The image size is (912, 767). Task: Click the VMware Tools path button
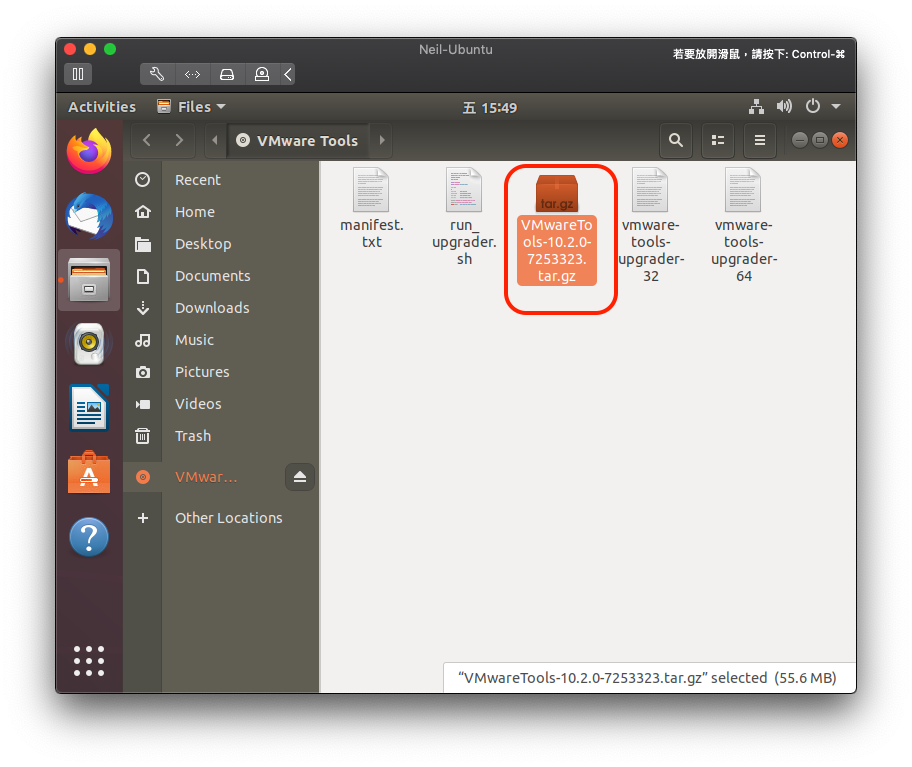pos(298,141)
